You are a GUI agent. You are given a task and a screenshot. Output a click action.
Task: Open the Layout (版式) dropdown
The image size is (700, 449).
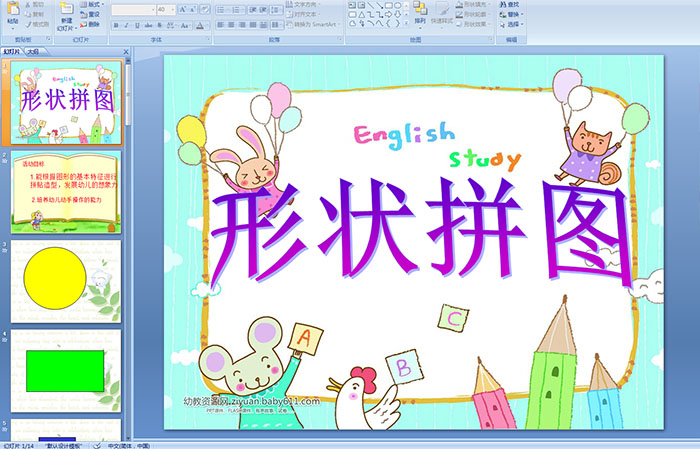(92, 4)
